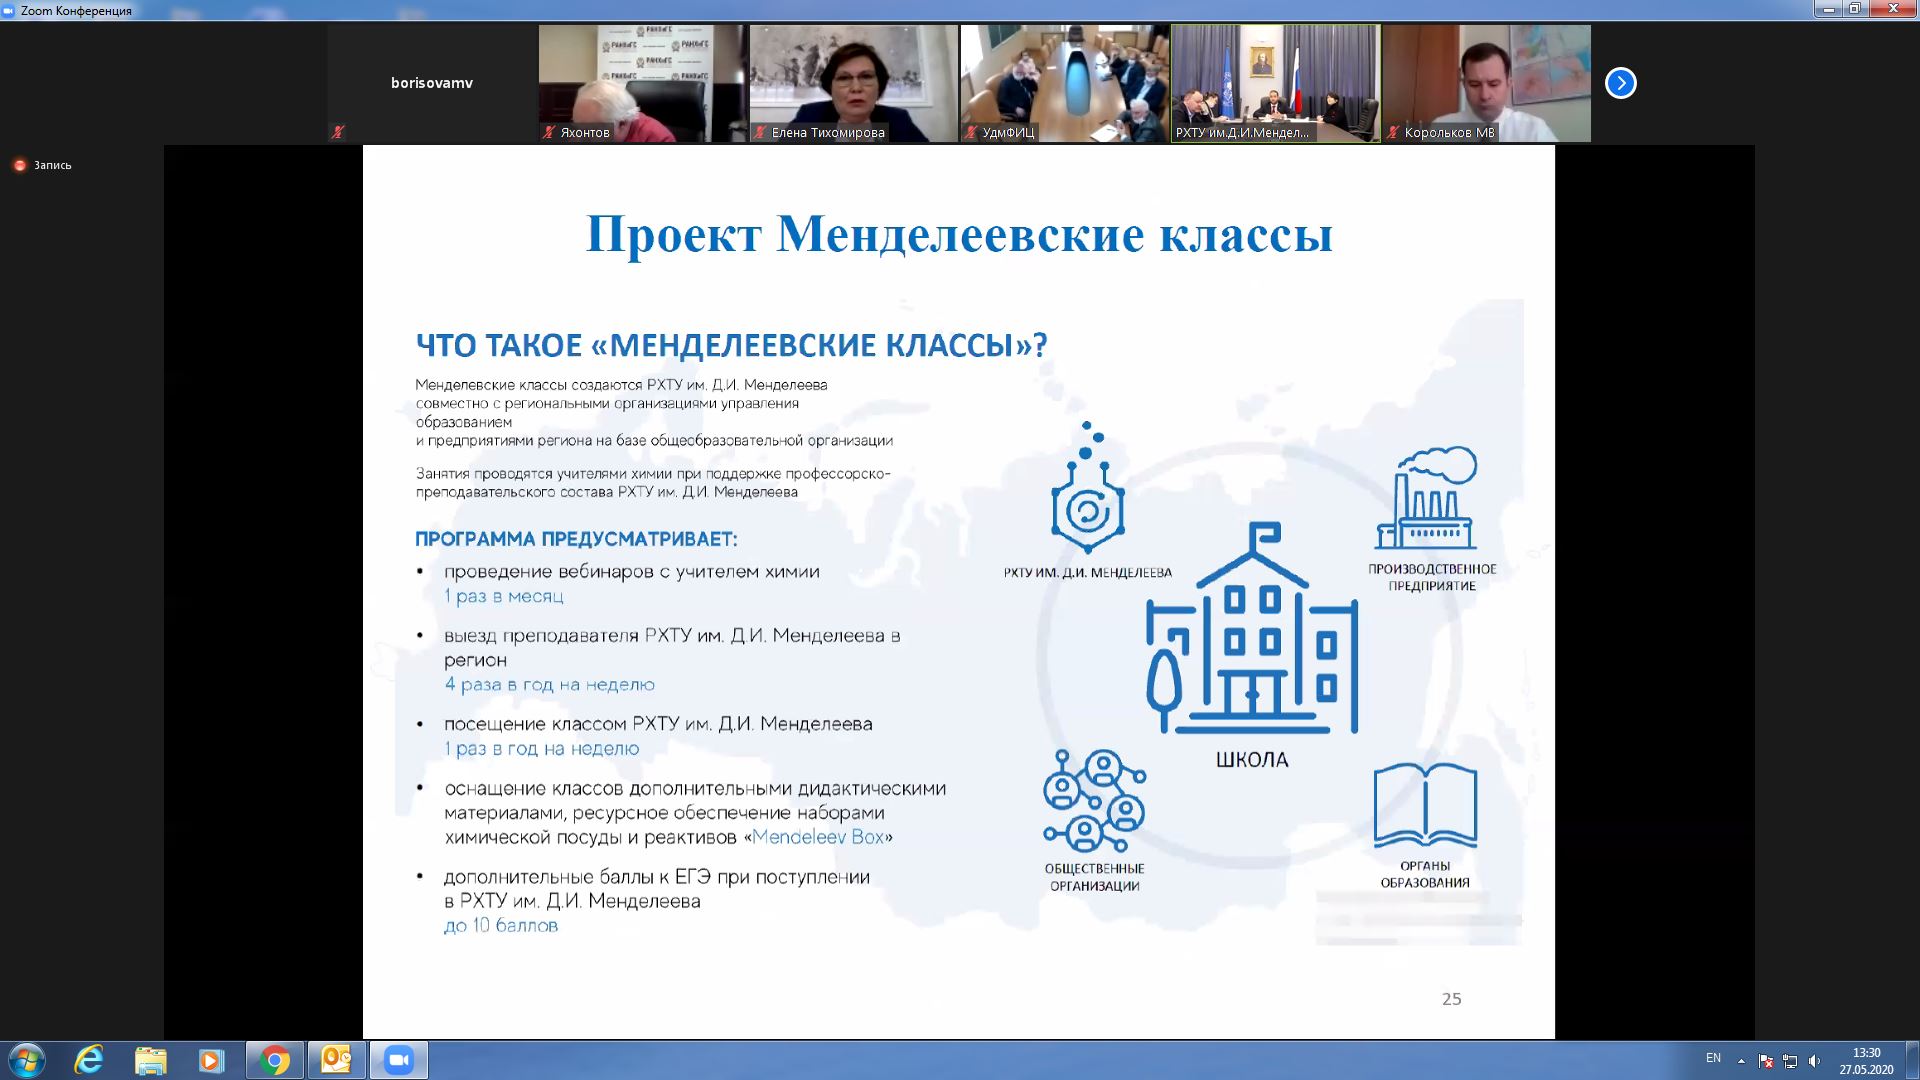The width and height of the screenshot is (1920, 1080).
Task: Open Action Center flag tray icon
Action: tap(1766, 1061)
